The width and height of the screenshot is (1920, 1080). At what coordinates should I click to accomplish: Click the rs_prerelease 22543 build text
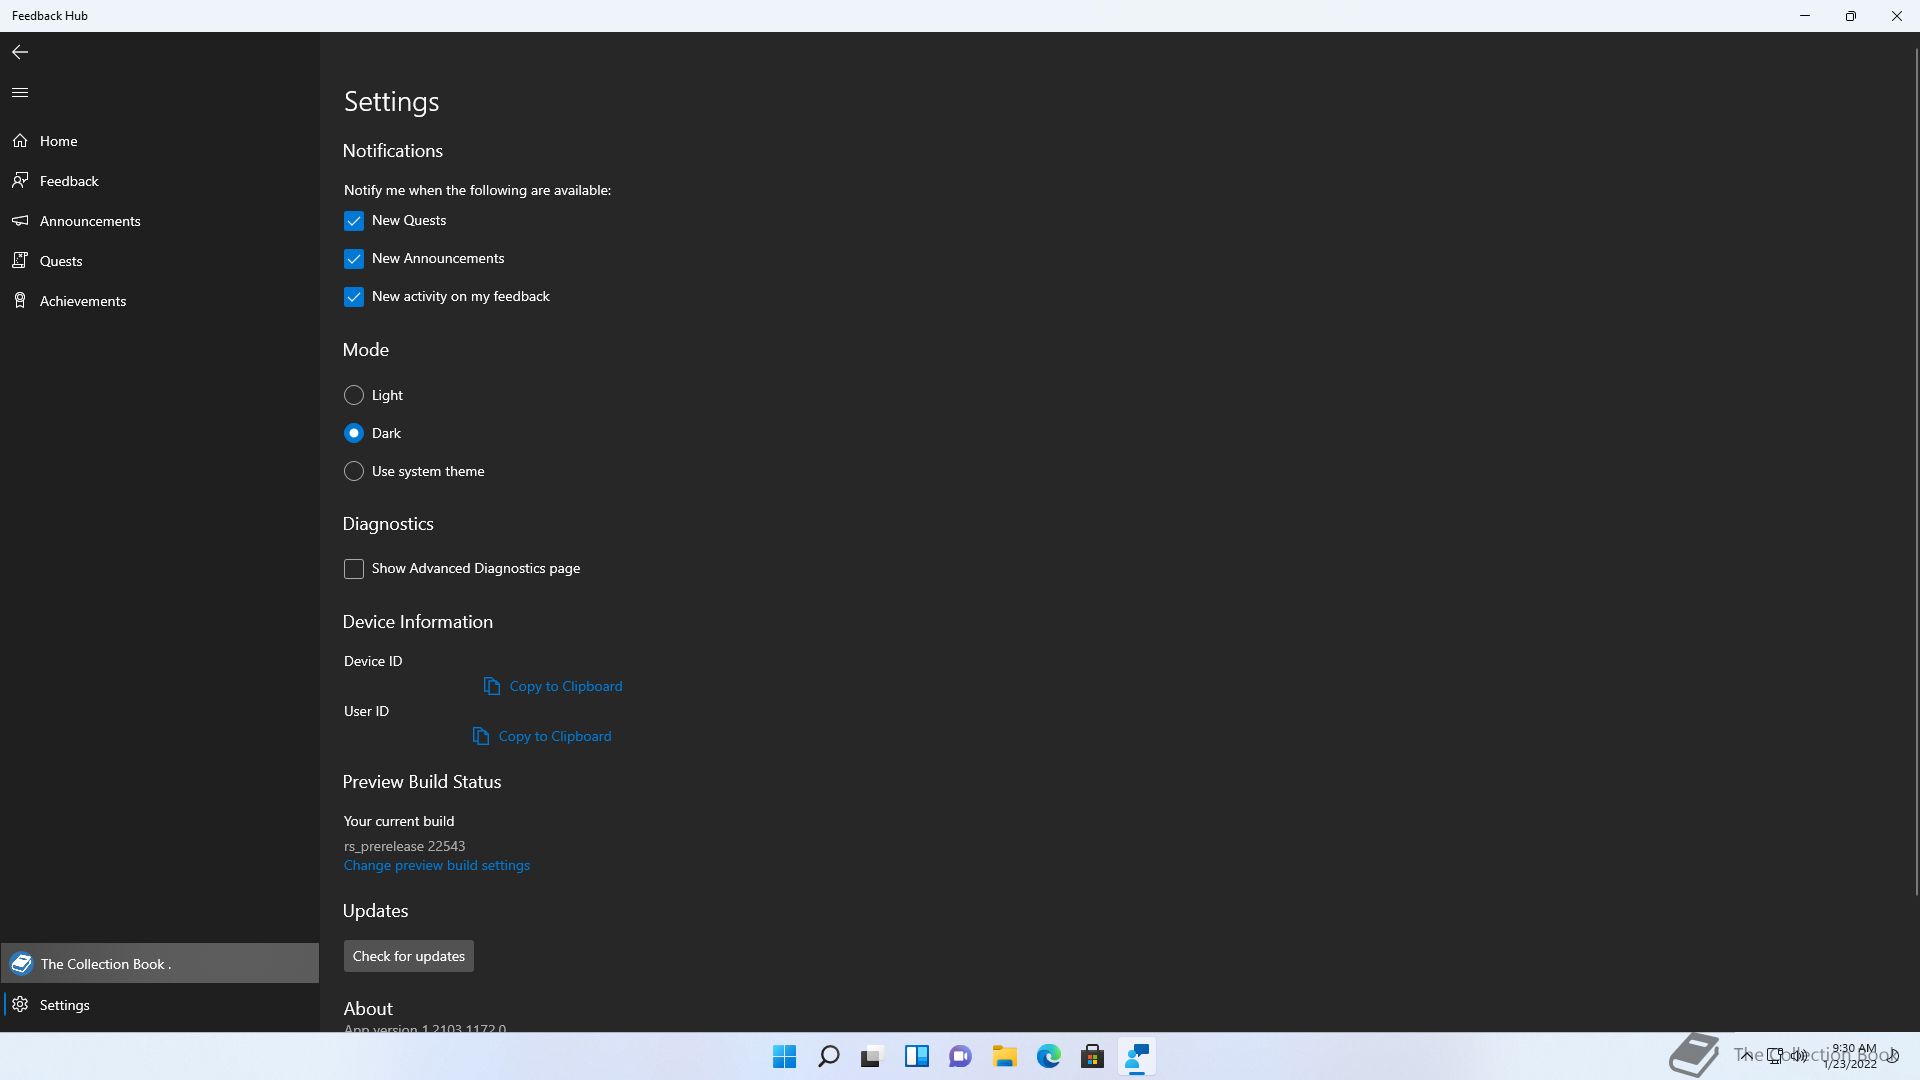(404, 846)
